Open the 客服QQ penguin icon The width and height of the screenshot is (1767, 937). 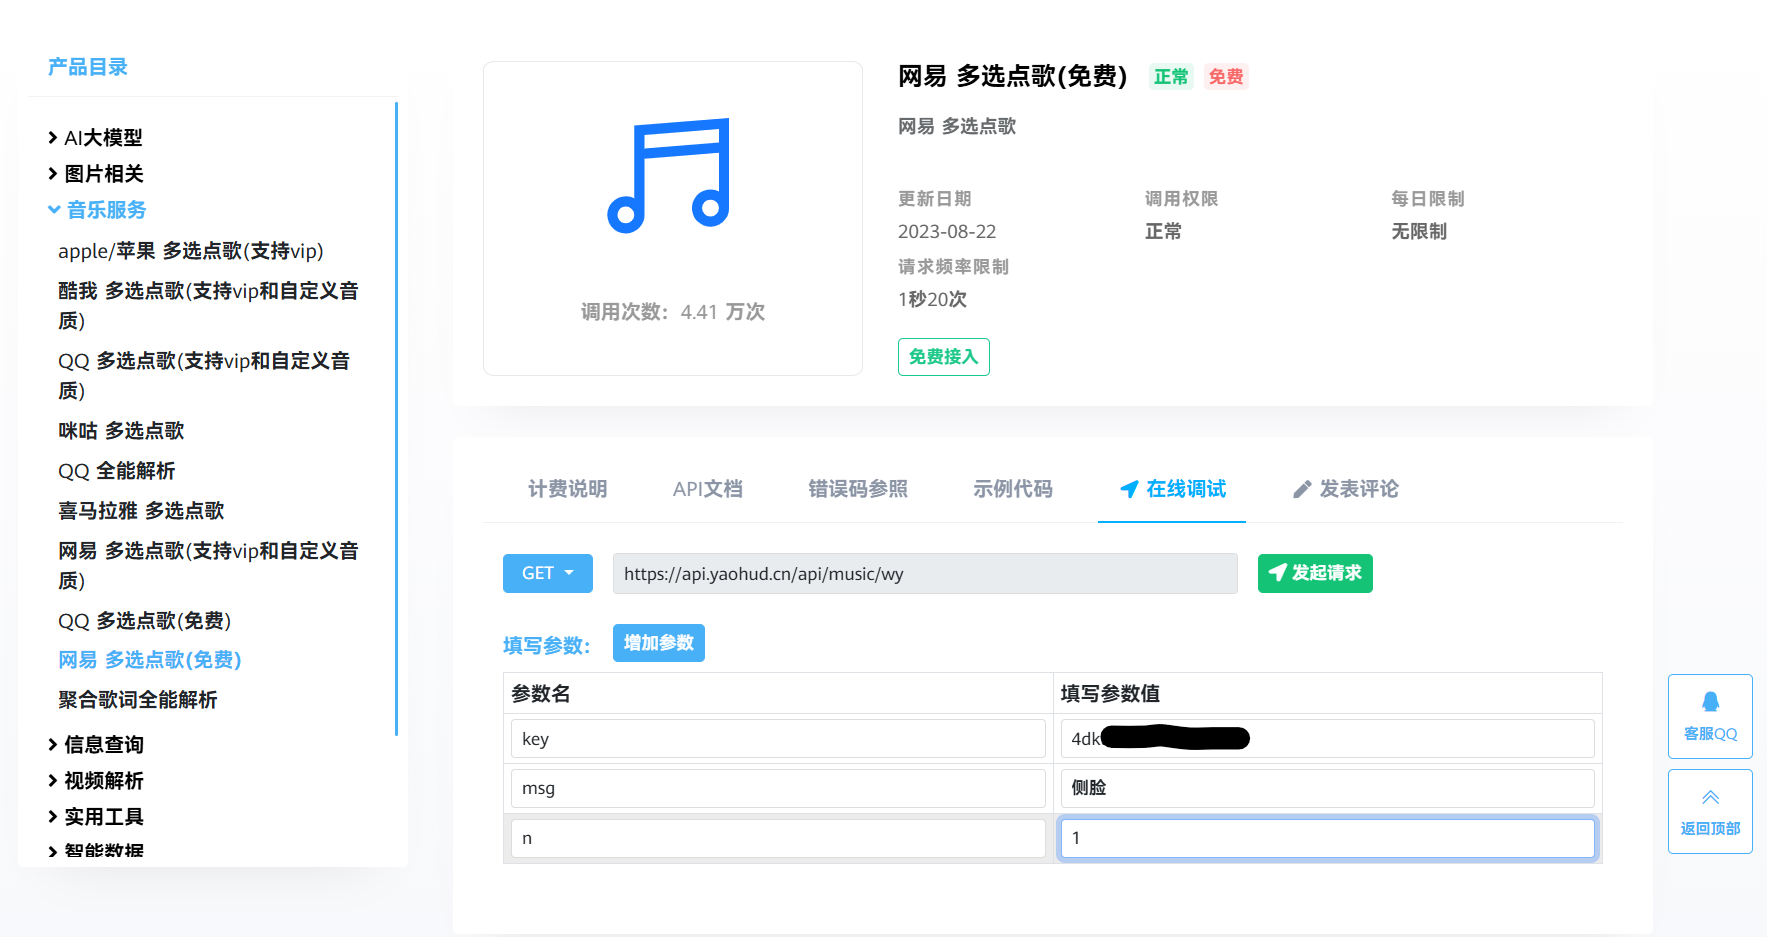1710,702
